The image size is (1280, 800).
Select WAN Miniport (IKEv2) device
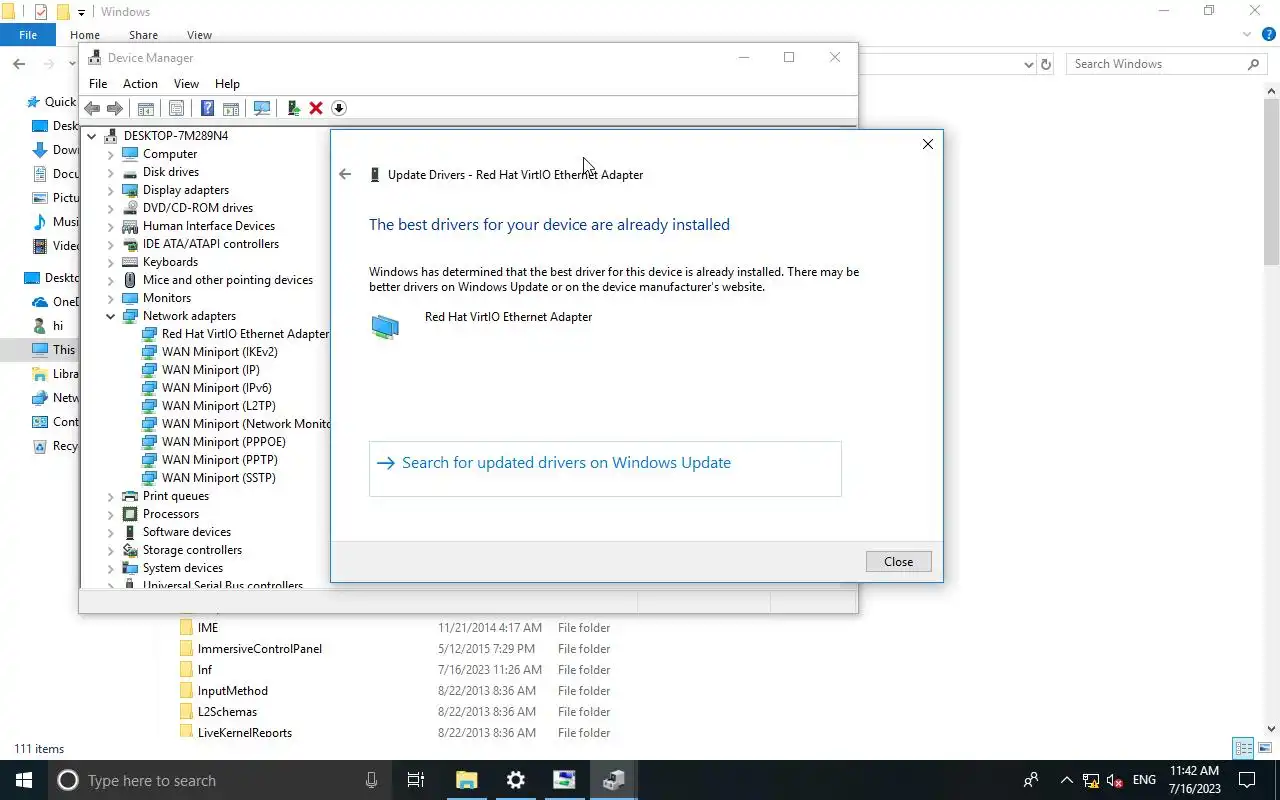coord(209,352)
